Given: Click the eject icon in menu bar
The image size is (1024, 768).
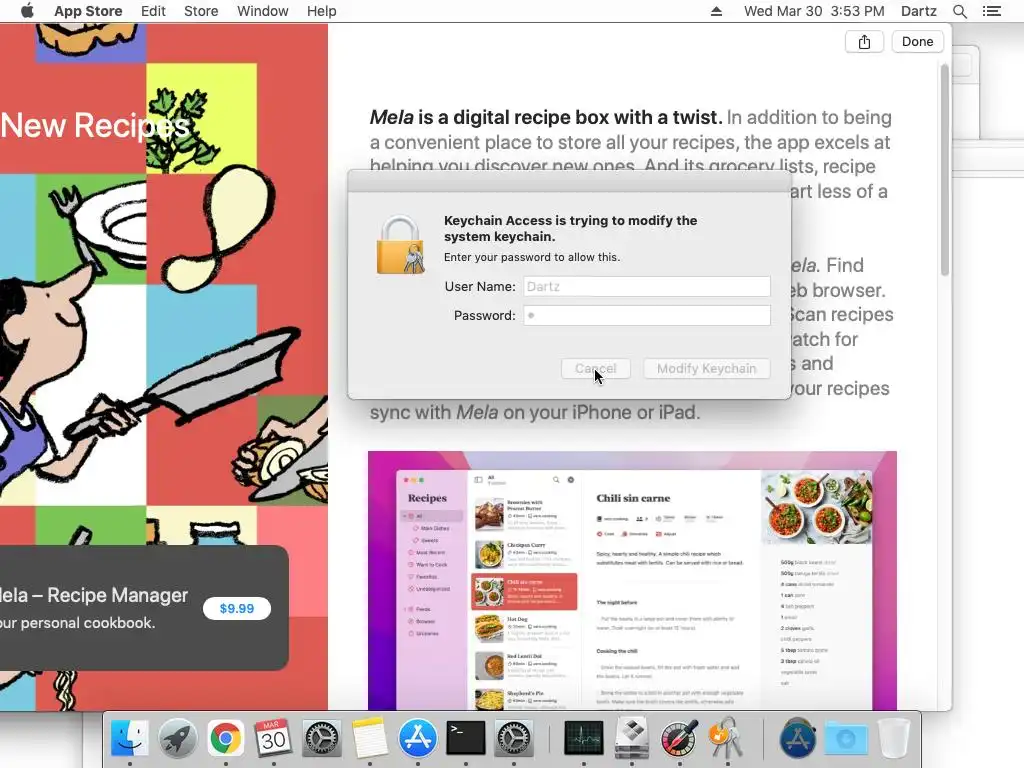Looking at the screenshot, I should point(716,11).
